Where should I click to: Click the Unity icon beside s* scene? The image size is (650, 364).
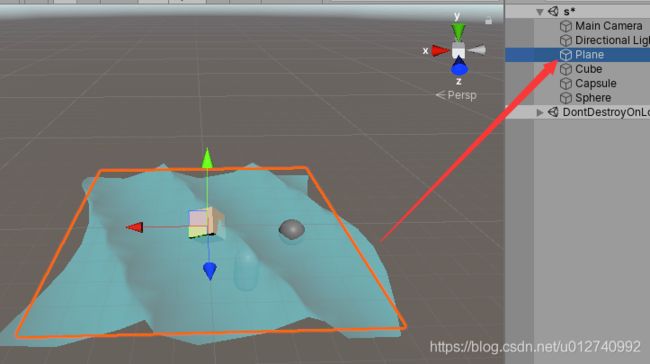553,12
